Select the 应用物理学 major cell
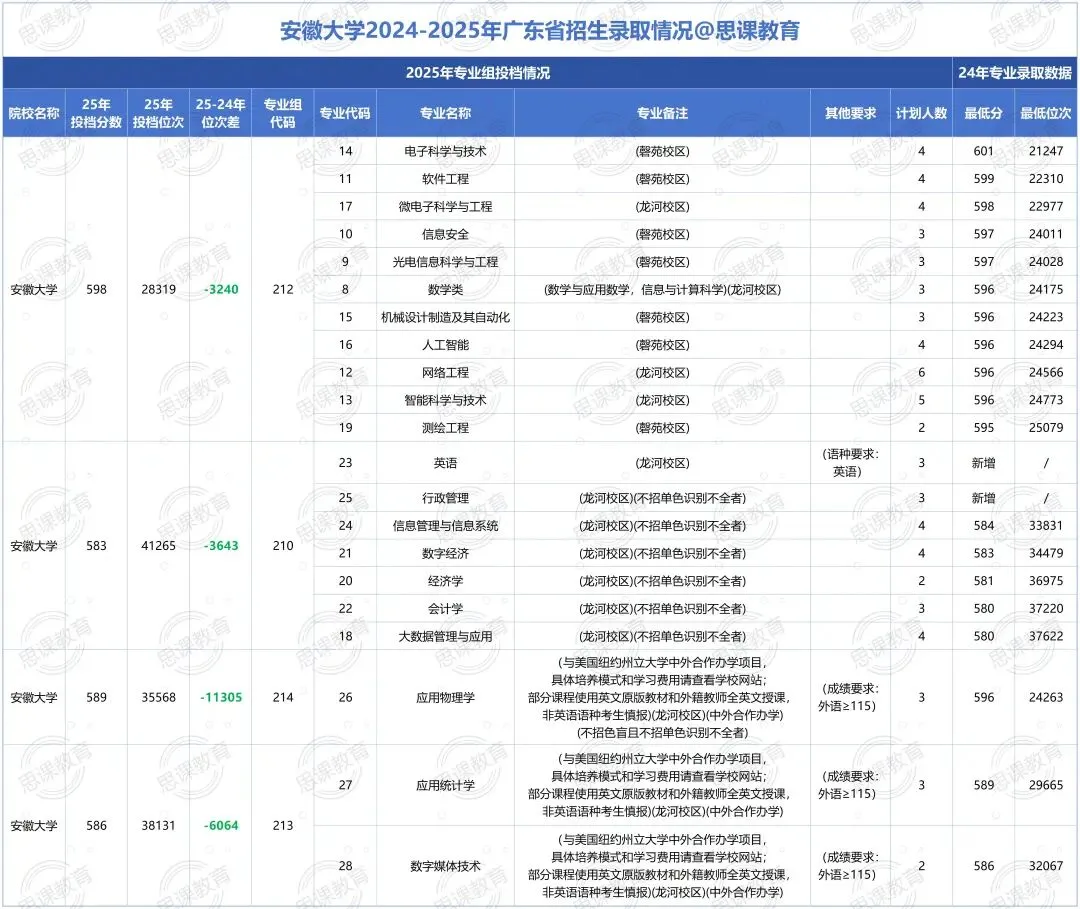Image resolution: width=1080 pixels, height=909 pixels. tap(446, 698)
